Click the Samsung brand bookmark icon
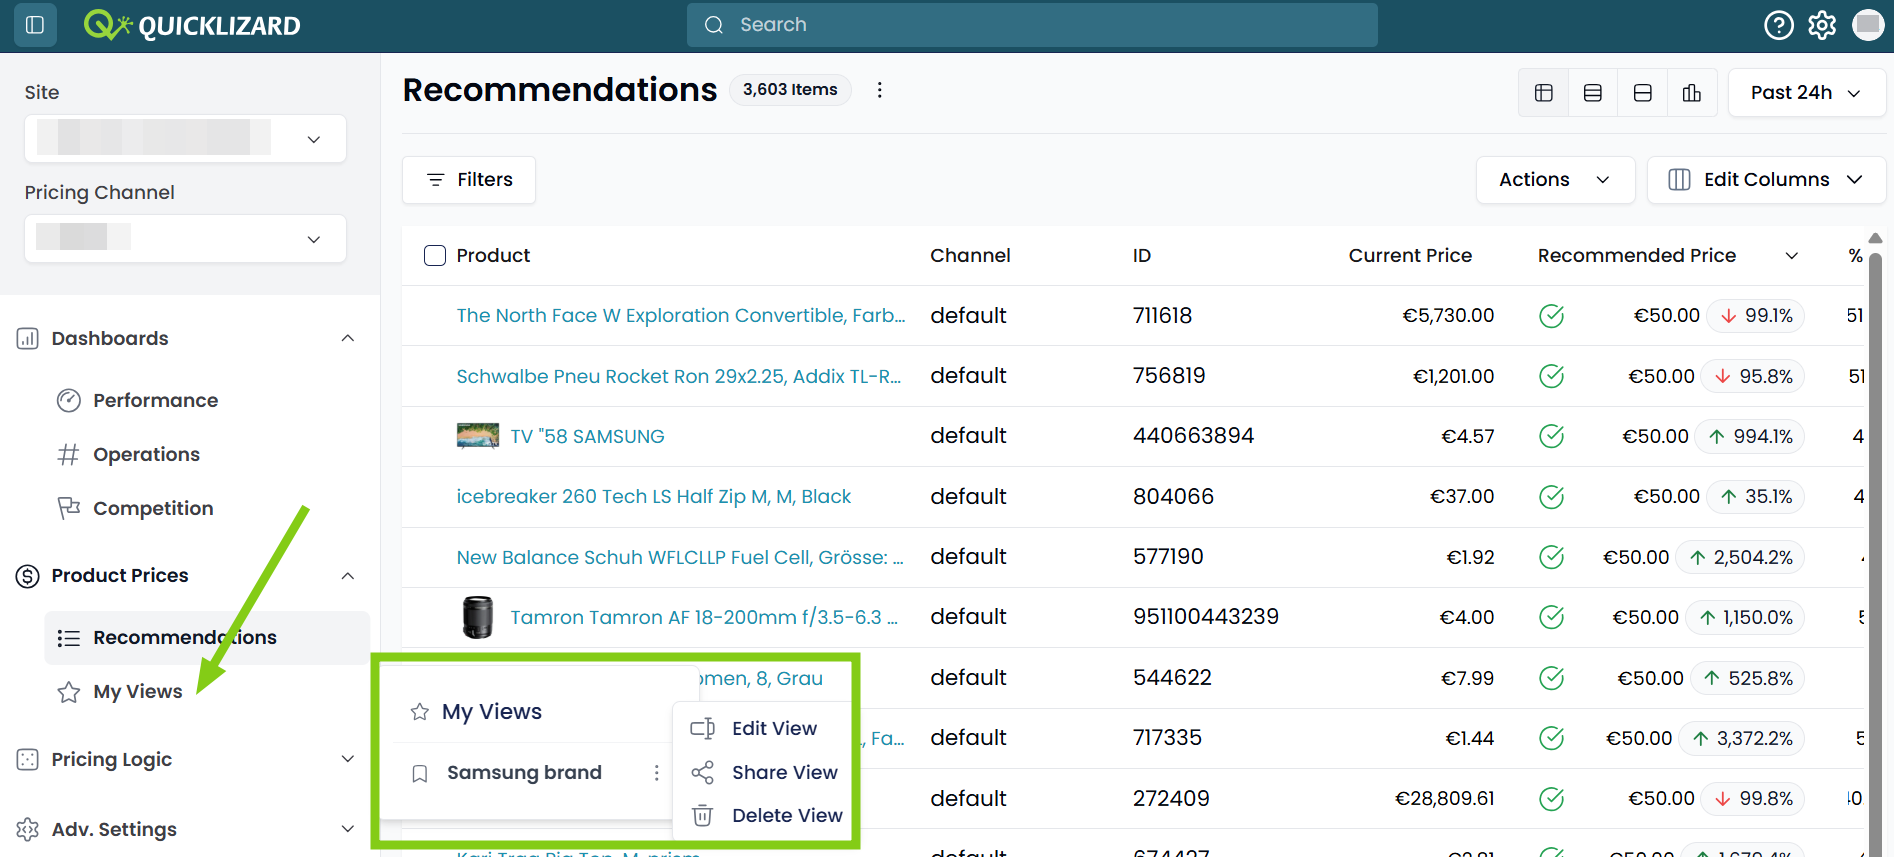The width and height of the screenshot is (1894, 857). (x=420, y=773)
